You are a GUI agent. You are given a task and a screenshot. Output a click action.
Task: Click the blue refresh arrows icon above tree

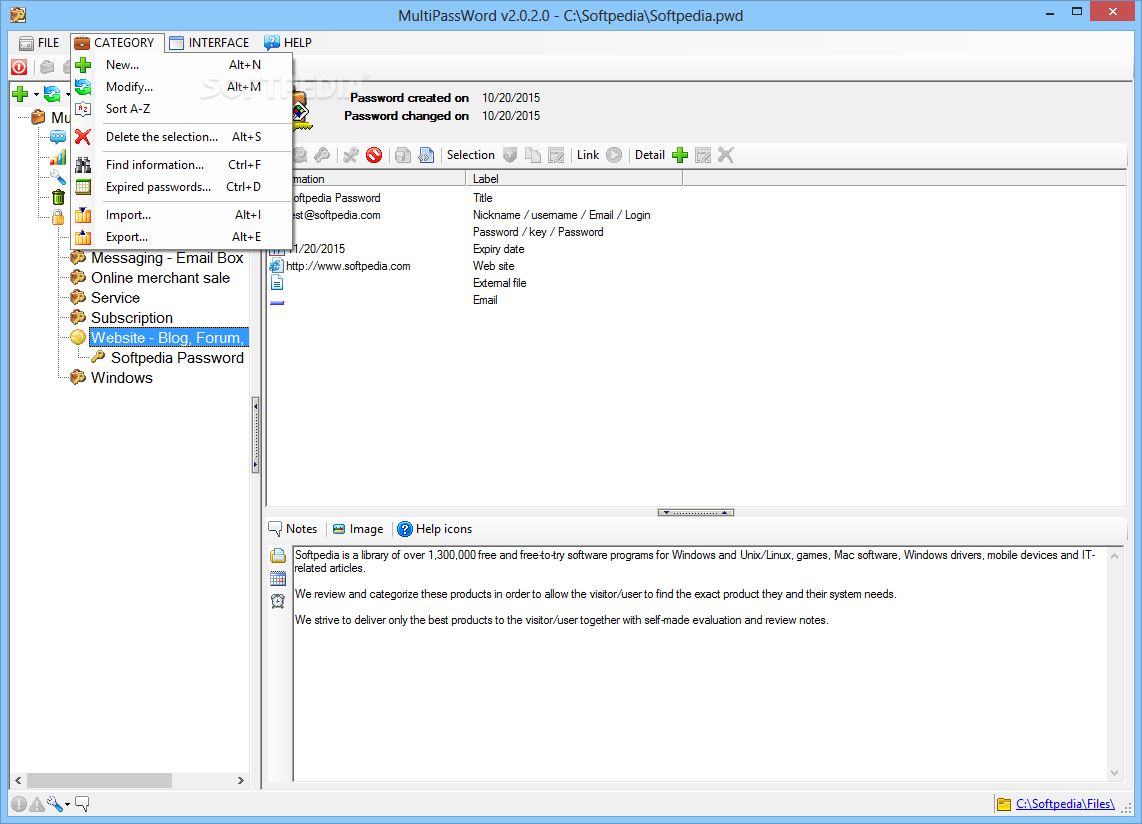tap(52, 93)
